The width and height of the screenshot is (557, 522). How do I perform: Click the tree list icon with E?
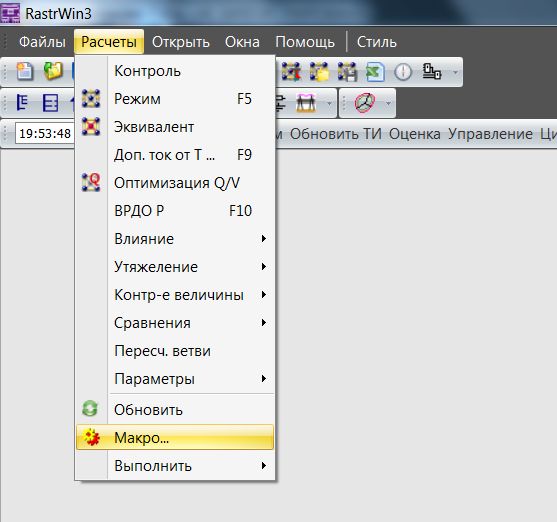tap(22, 103)
